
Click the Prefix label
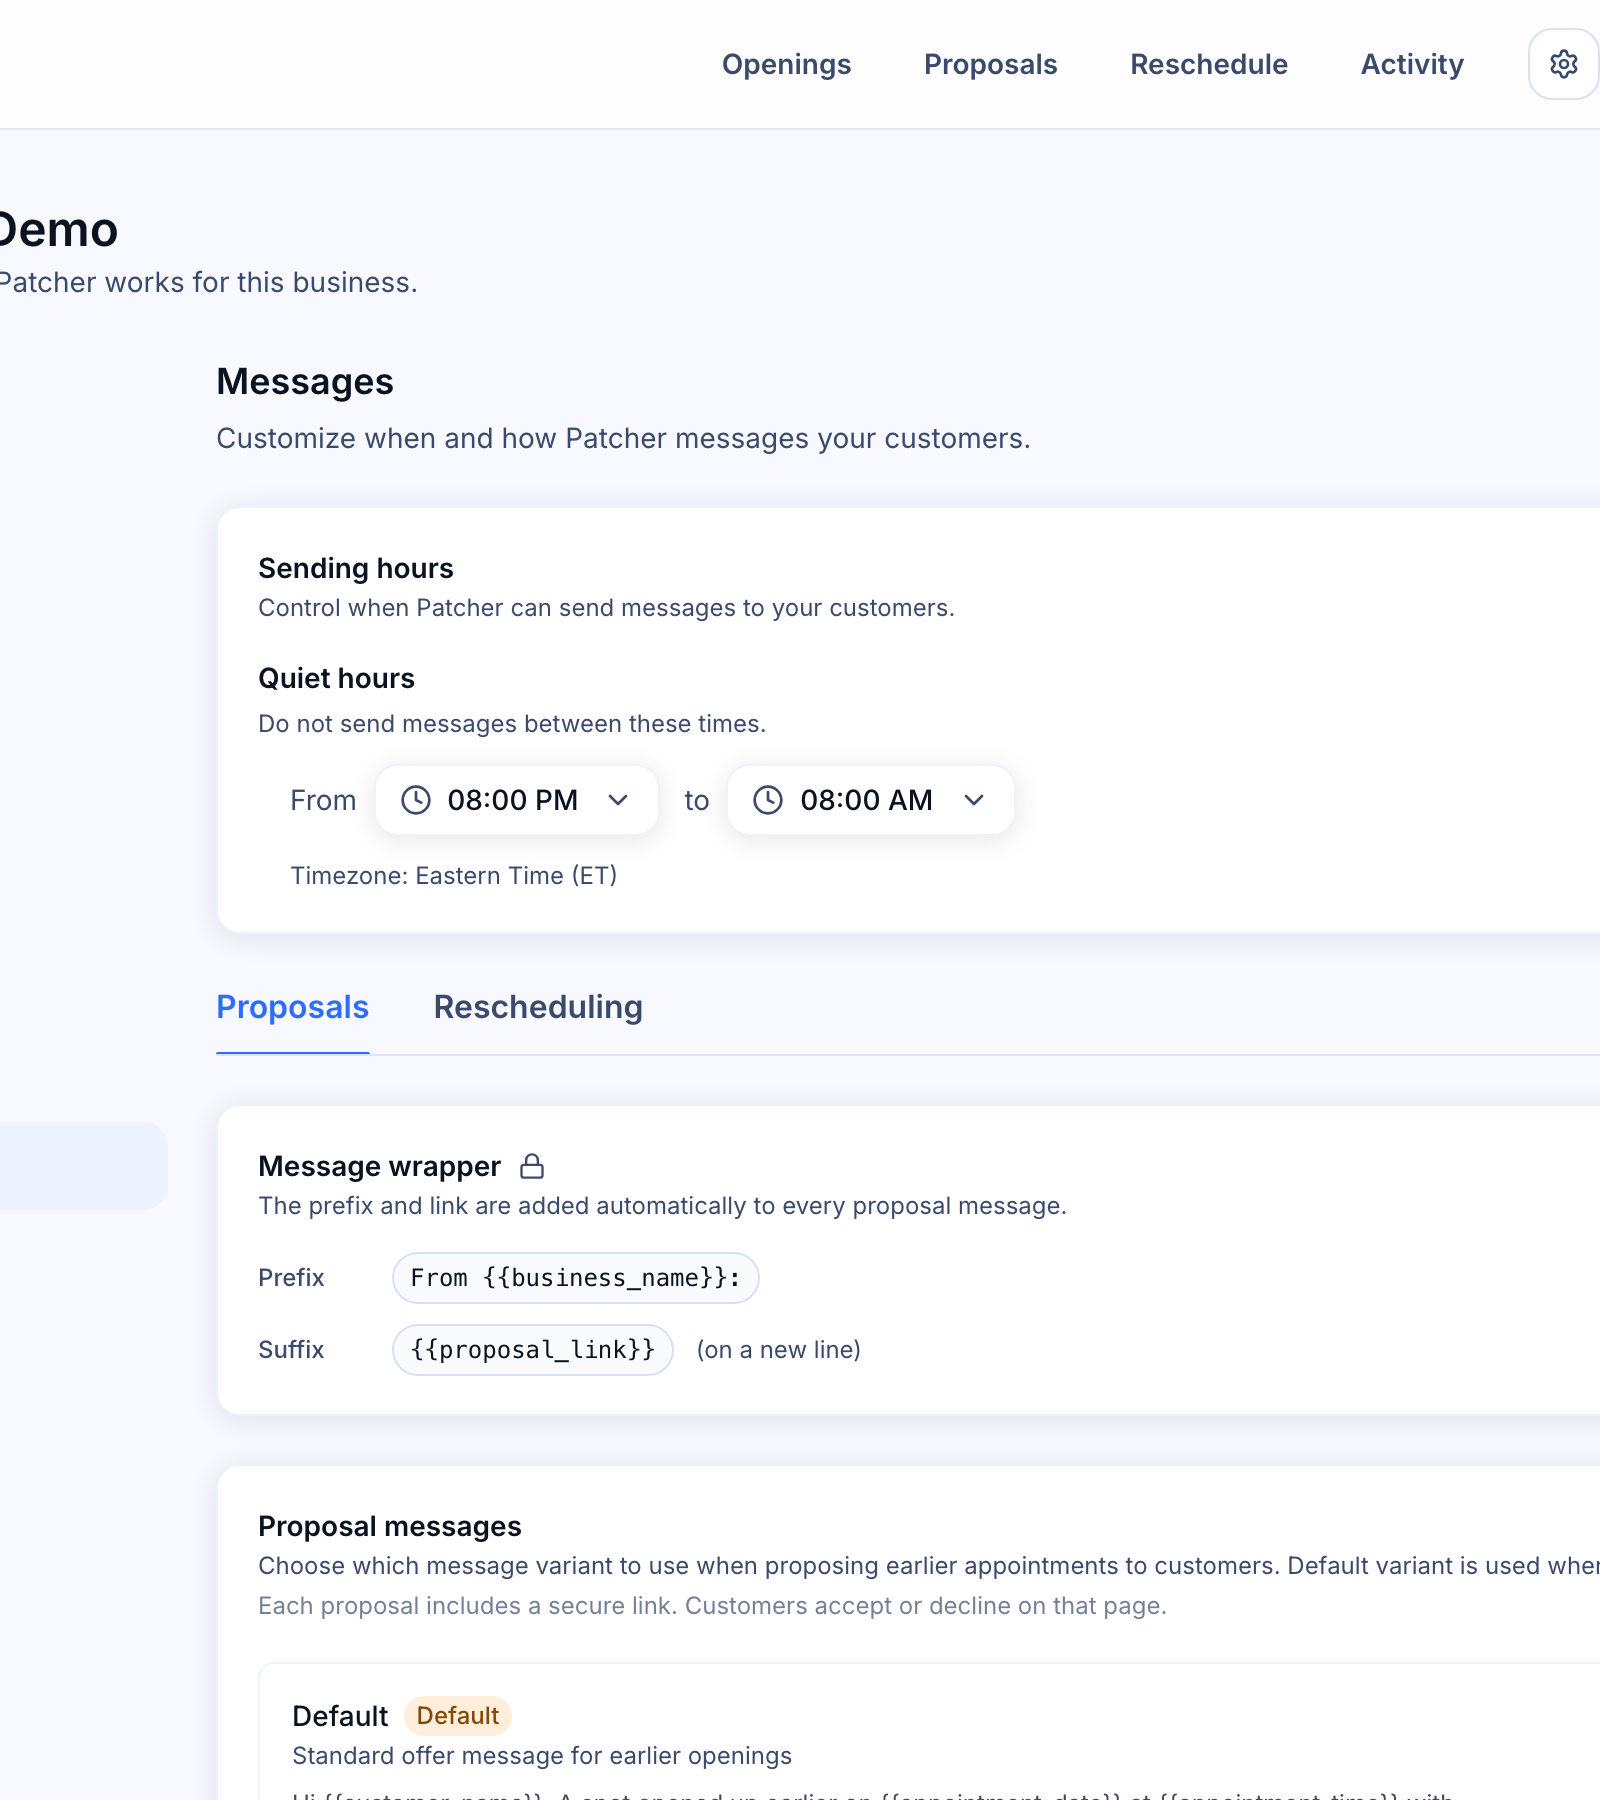pyautogui.click(x=292, y=1278)
